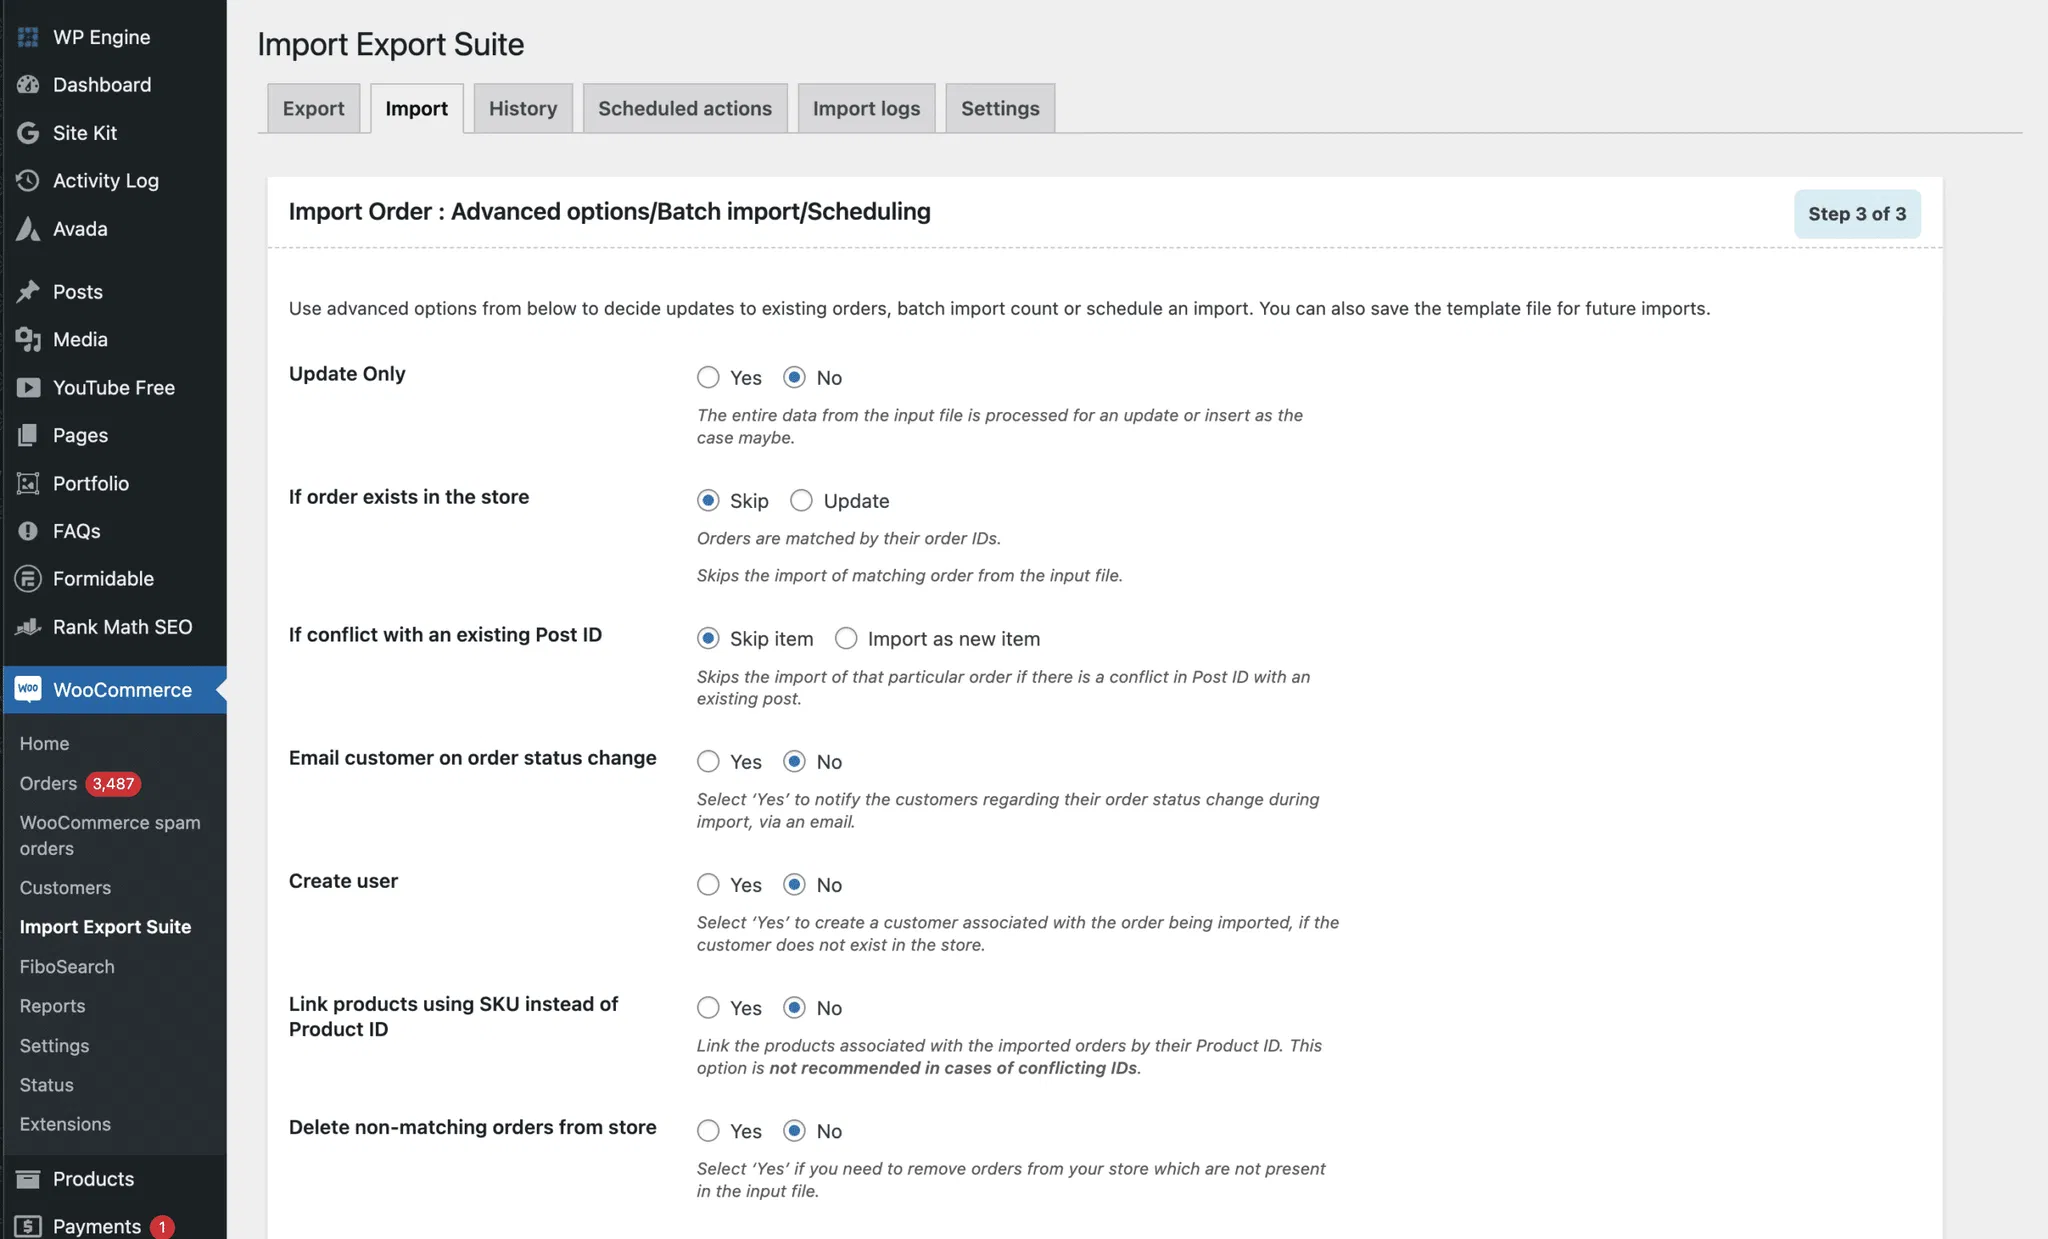Go to WooCommerce Customers page
The height and width of the screenshot is (1239, 2048).
tap(65, 888)
